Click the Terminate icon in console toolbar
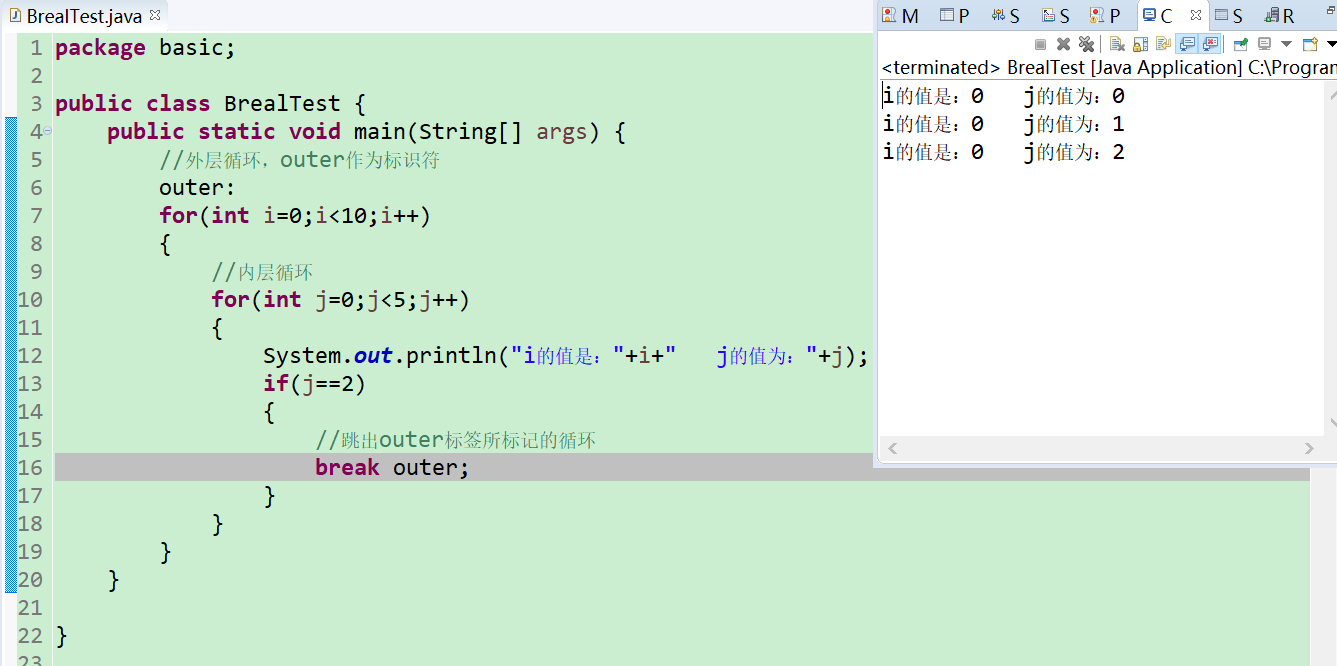The image size is (1337, 666). (1040, 44)
